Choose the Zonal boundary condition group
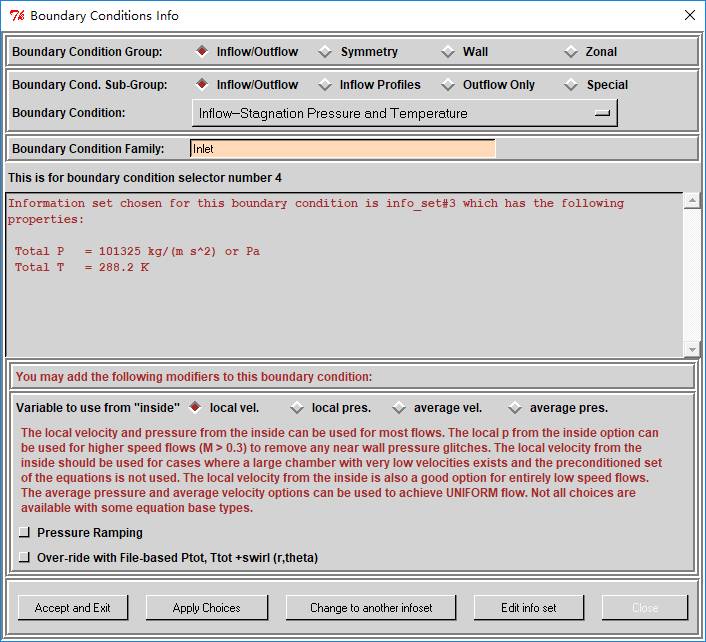 (x=571, y=52)
